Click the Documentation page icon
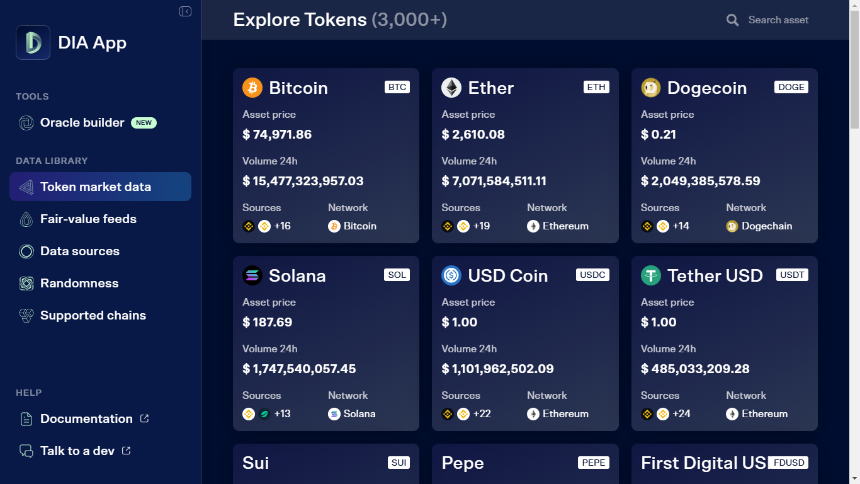 point(26,419)
